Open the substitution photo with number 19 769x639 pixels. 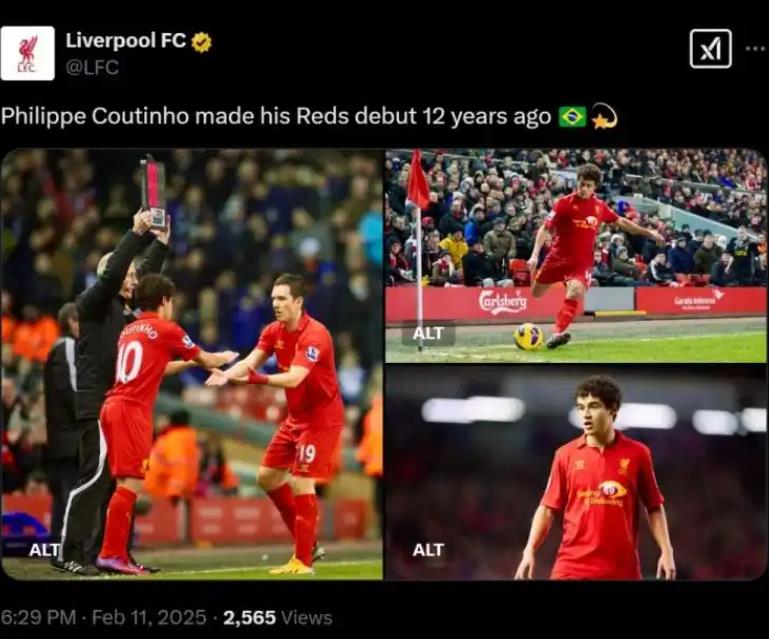[192, 364]
